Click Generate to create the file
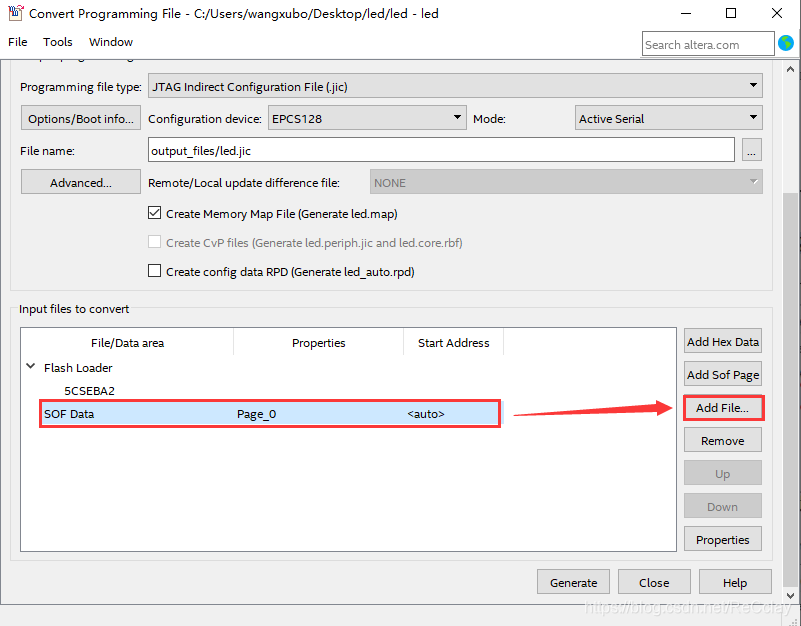This screenshot has height=626, width=801. (x=573, y=583)
